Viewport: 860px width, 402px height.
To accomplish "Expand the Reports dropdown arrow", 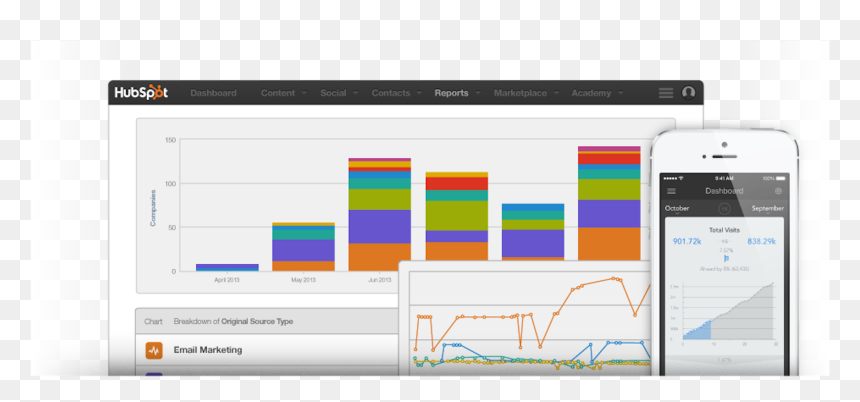I will pos(478,93).
